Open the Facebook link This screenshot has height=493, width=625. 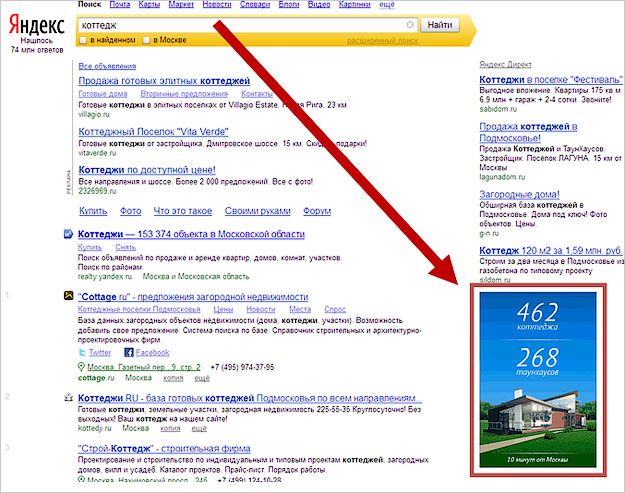tap(153, 353)
